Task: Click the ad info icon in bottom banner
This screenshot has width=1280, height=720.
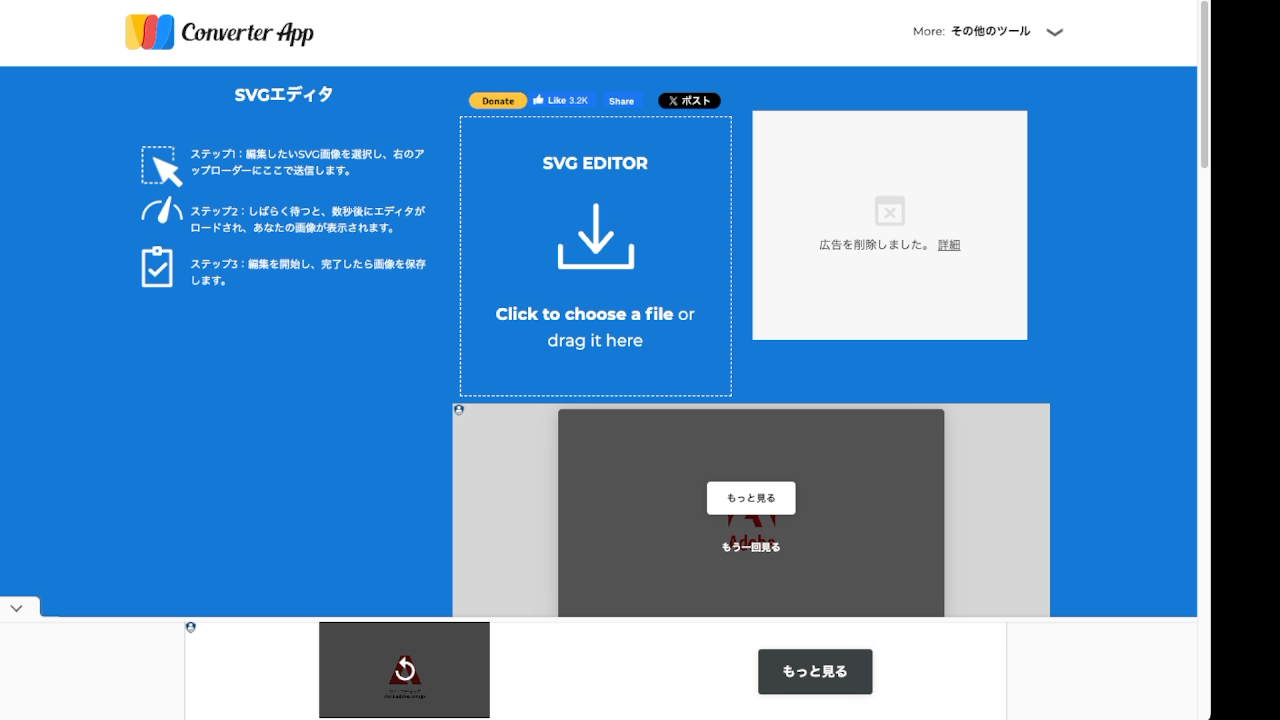Action: pyautogui.click(x=191, y=628)
